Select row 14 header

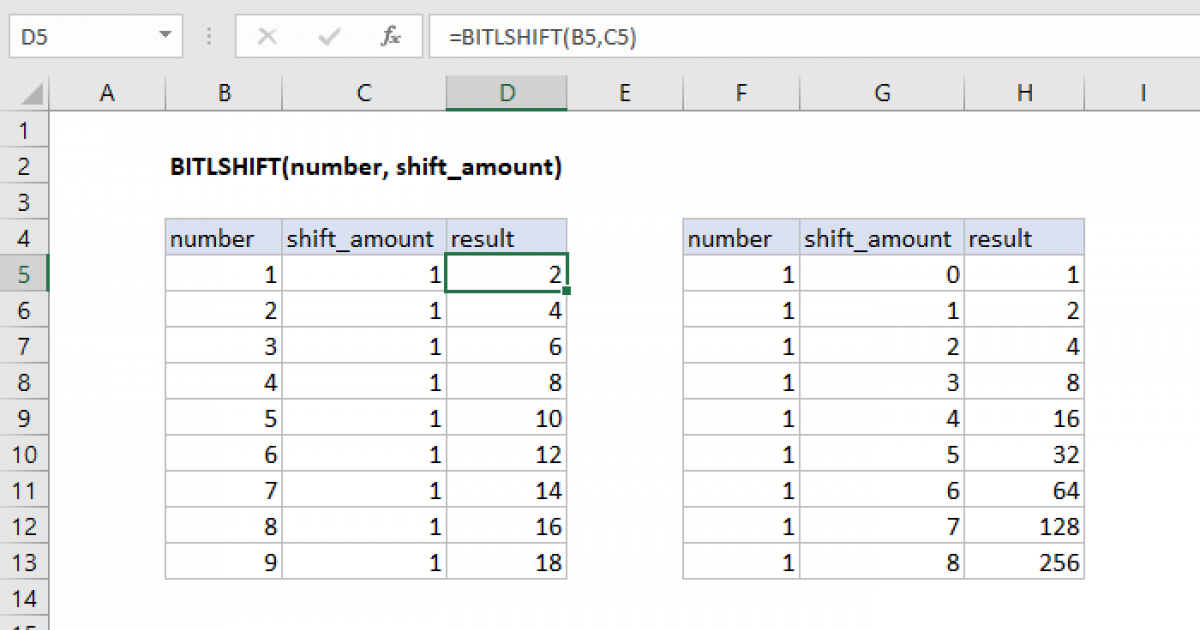[x=25, y=598]
